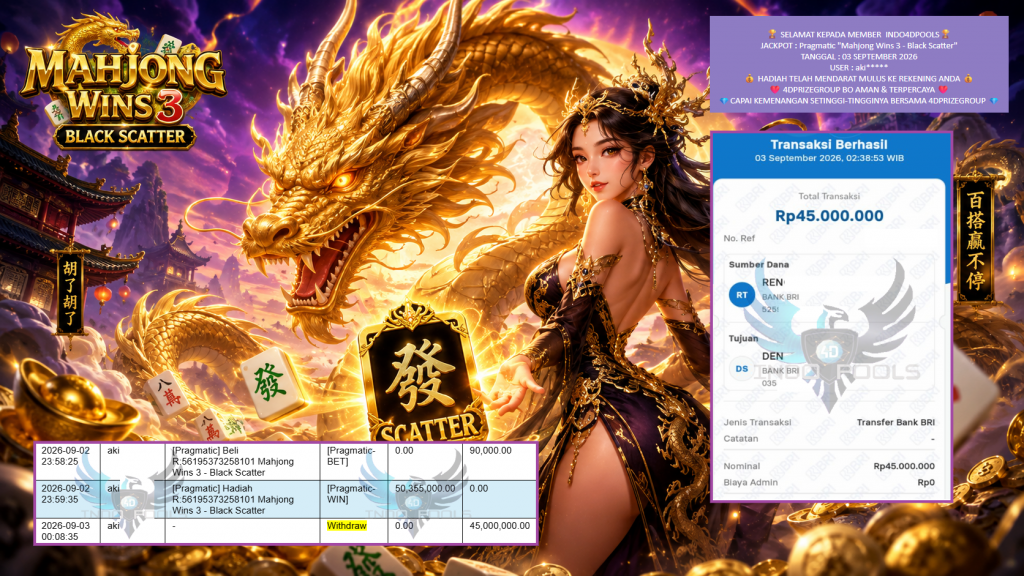Click the timestamp 03 September 2026, 02:38:53 WIB
The width and height of the screenshot is (1024, 576).
coord(829,158)
